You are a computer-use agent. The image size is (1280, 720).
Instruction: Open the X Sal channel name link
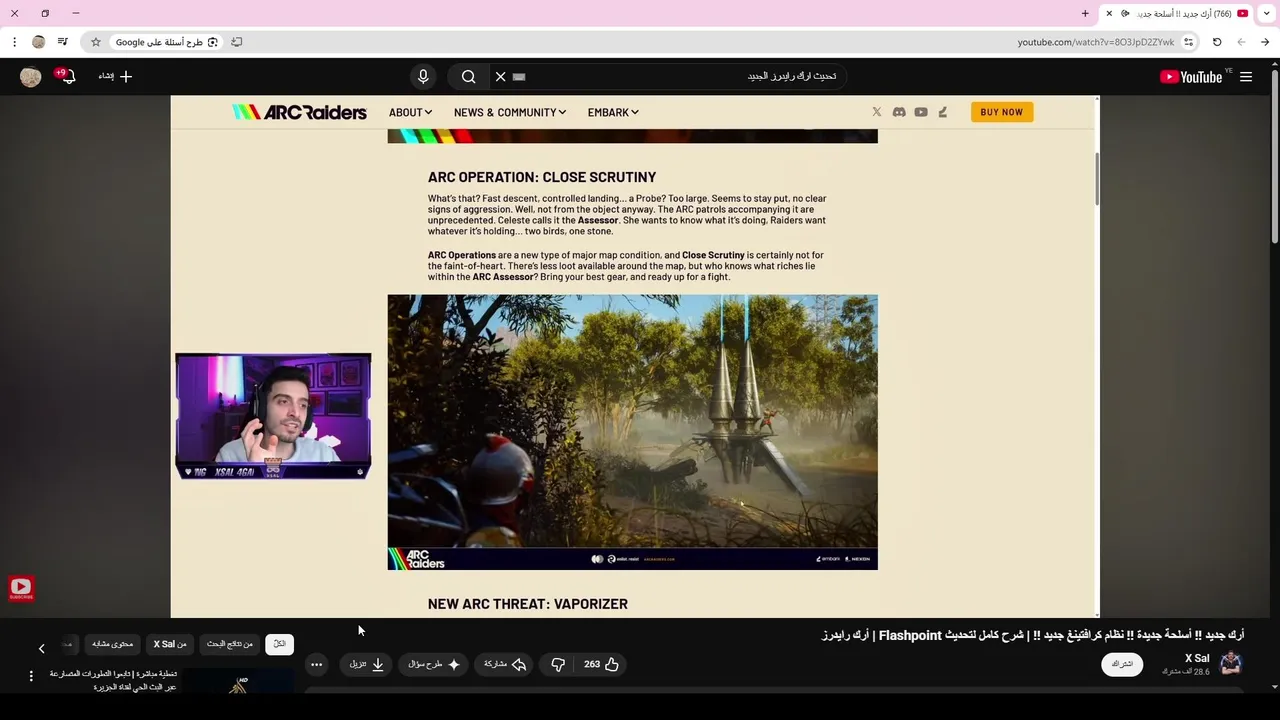[1197, 658]
